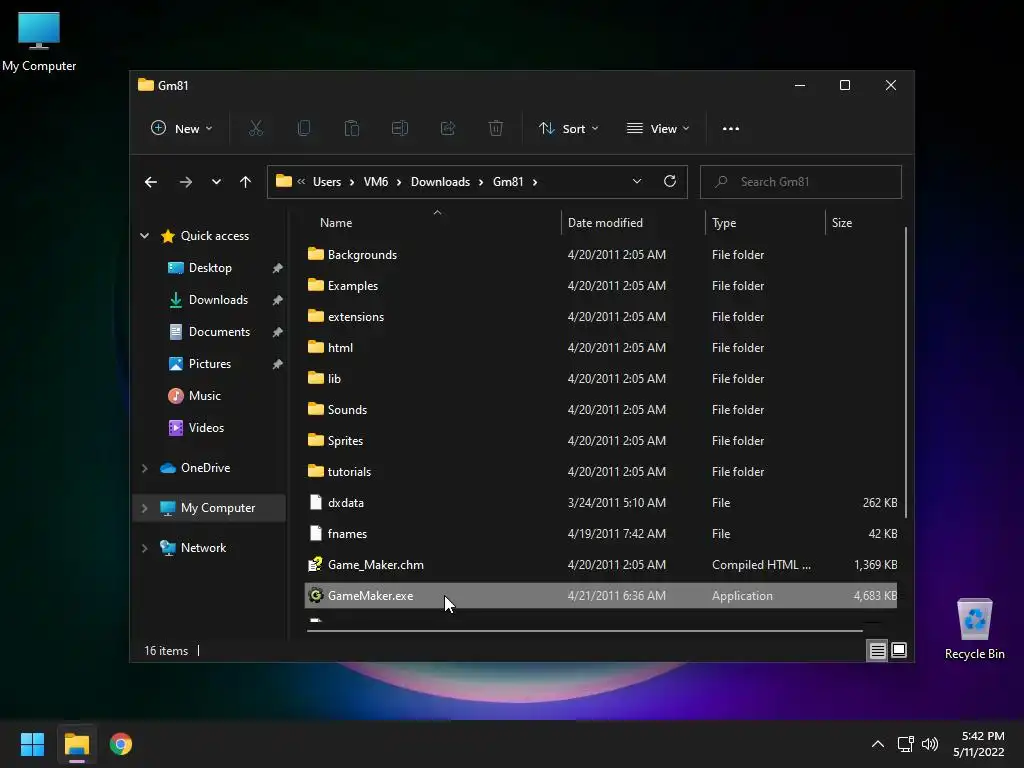Viewport: 1024px width, 768px height.
Task: Go forward with the right arrow
Action: coord(185,182)
